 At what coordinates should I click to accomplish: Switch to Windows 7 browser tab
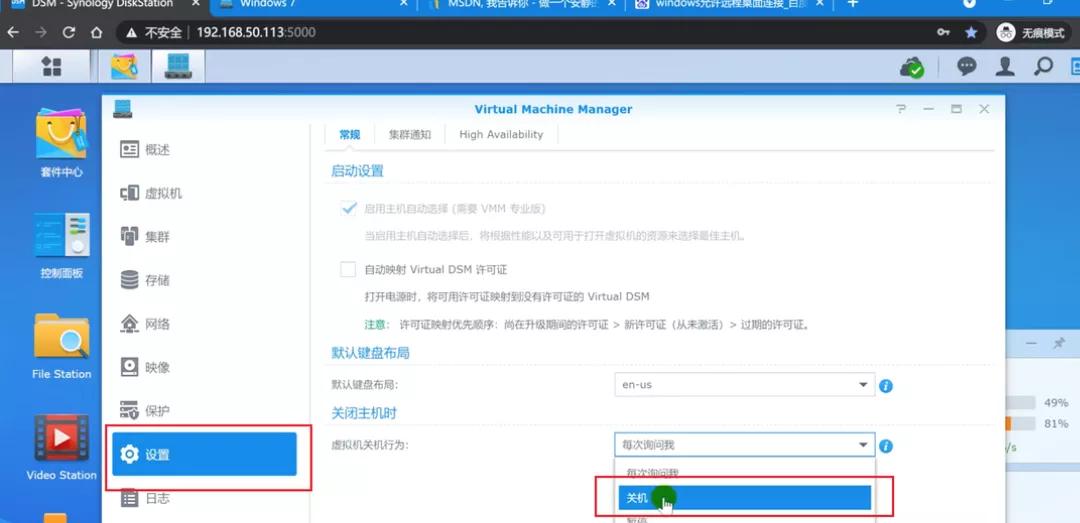313,5
